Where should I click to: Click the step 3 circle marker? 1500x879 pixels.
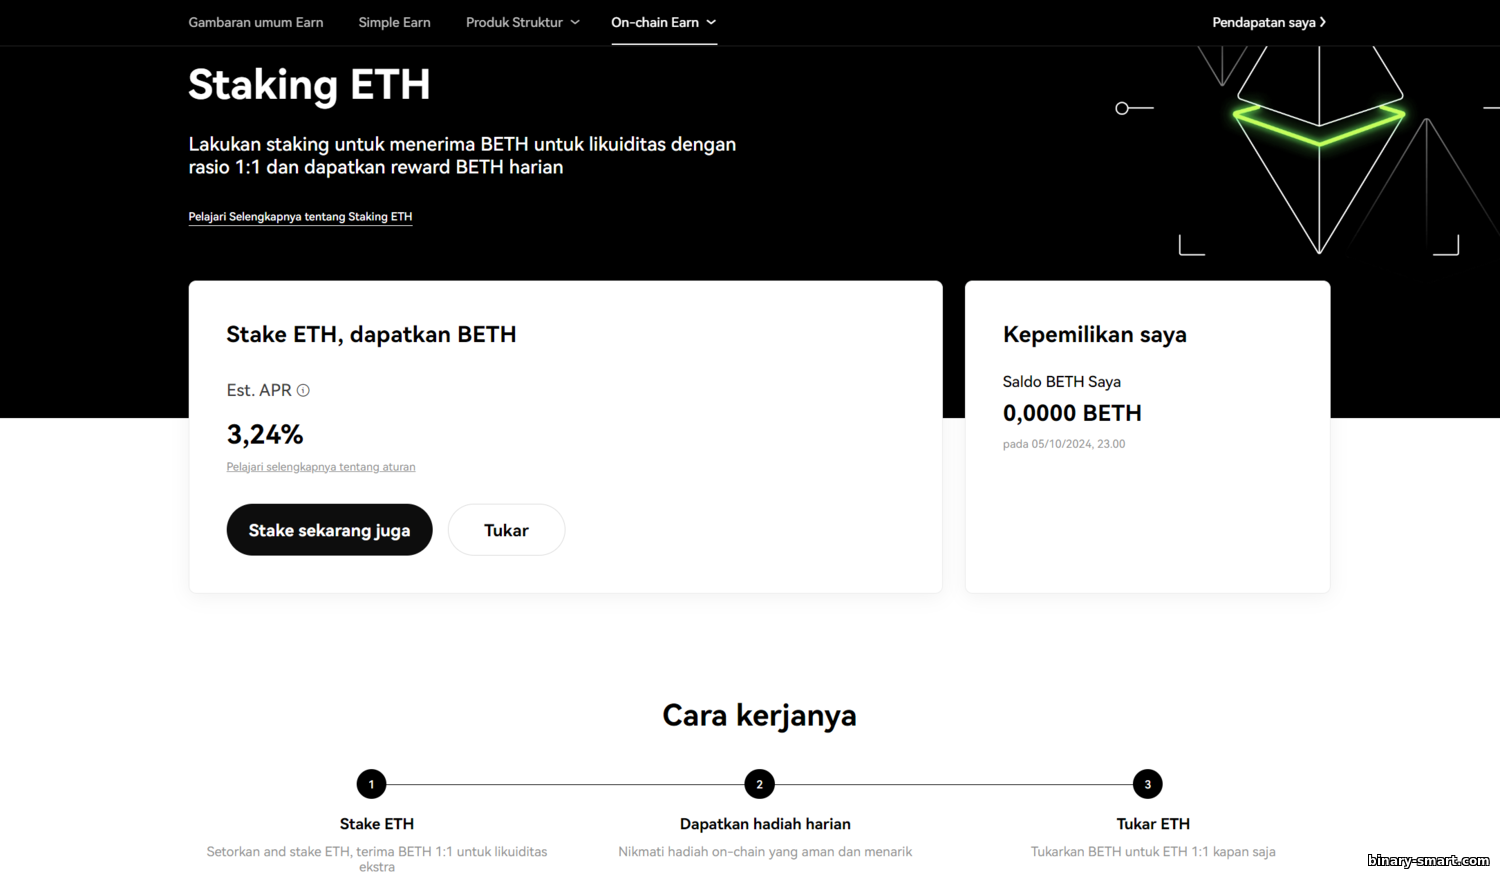click(1148, 784)
